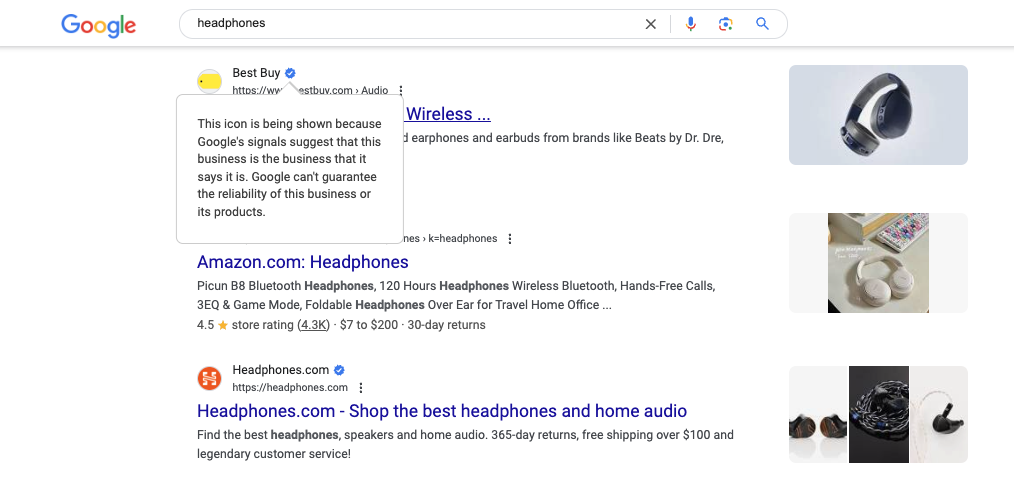Click the orange Headphones.com favicon
The height and width of the screenshot is (498, 1014).
coord(209,378)
